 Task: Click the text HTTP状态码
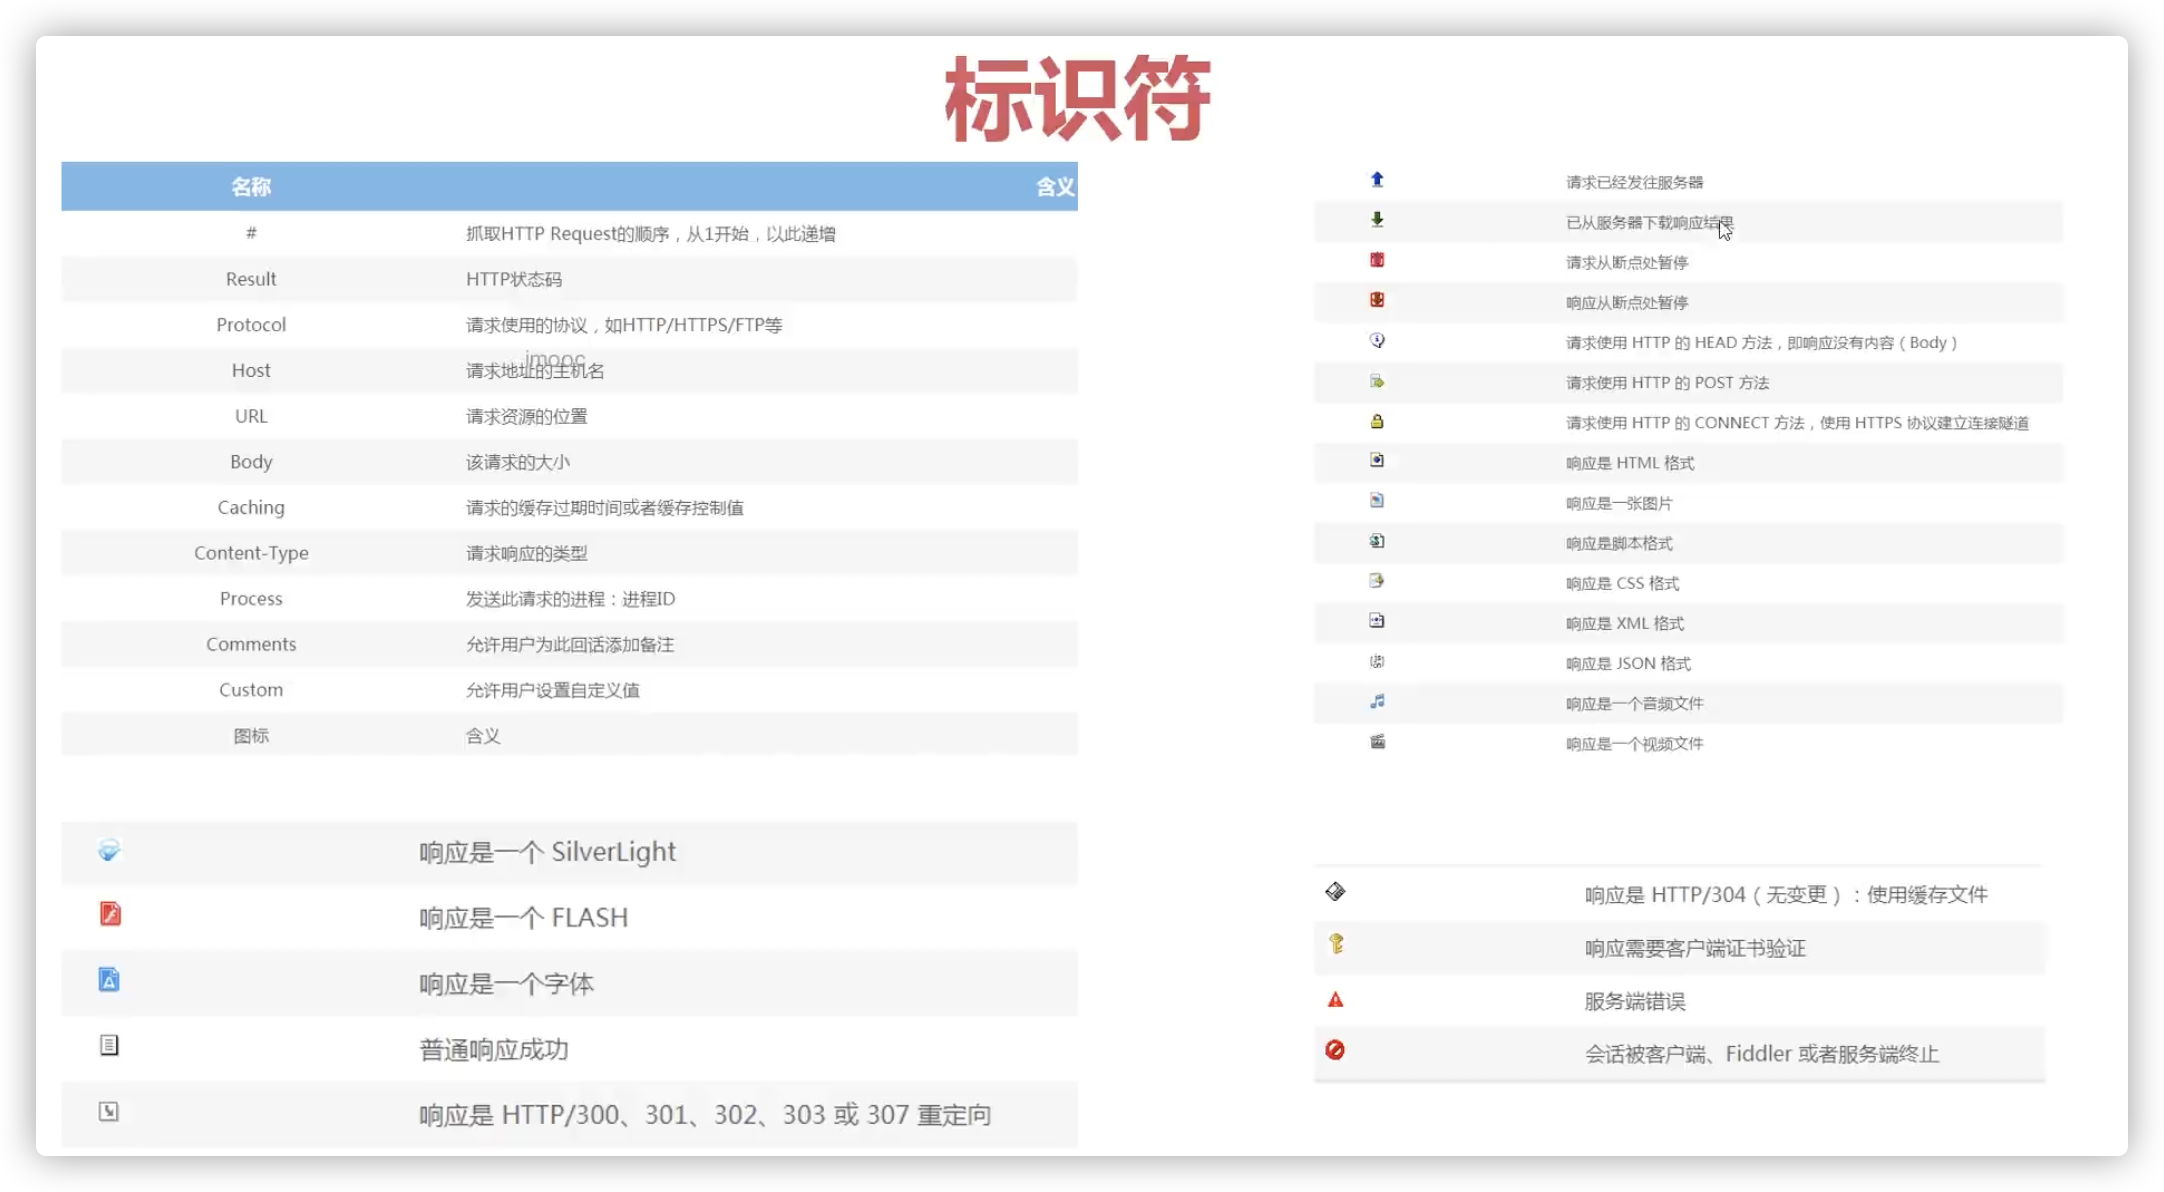click(x=514, y=280)
